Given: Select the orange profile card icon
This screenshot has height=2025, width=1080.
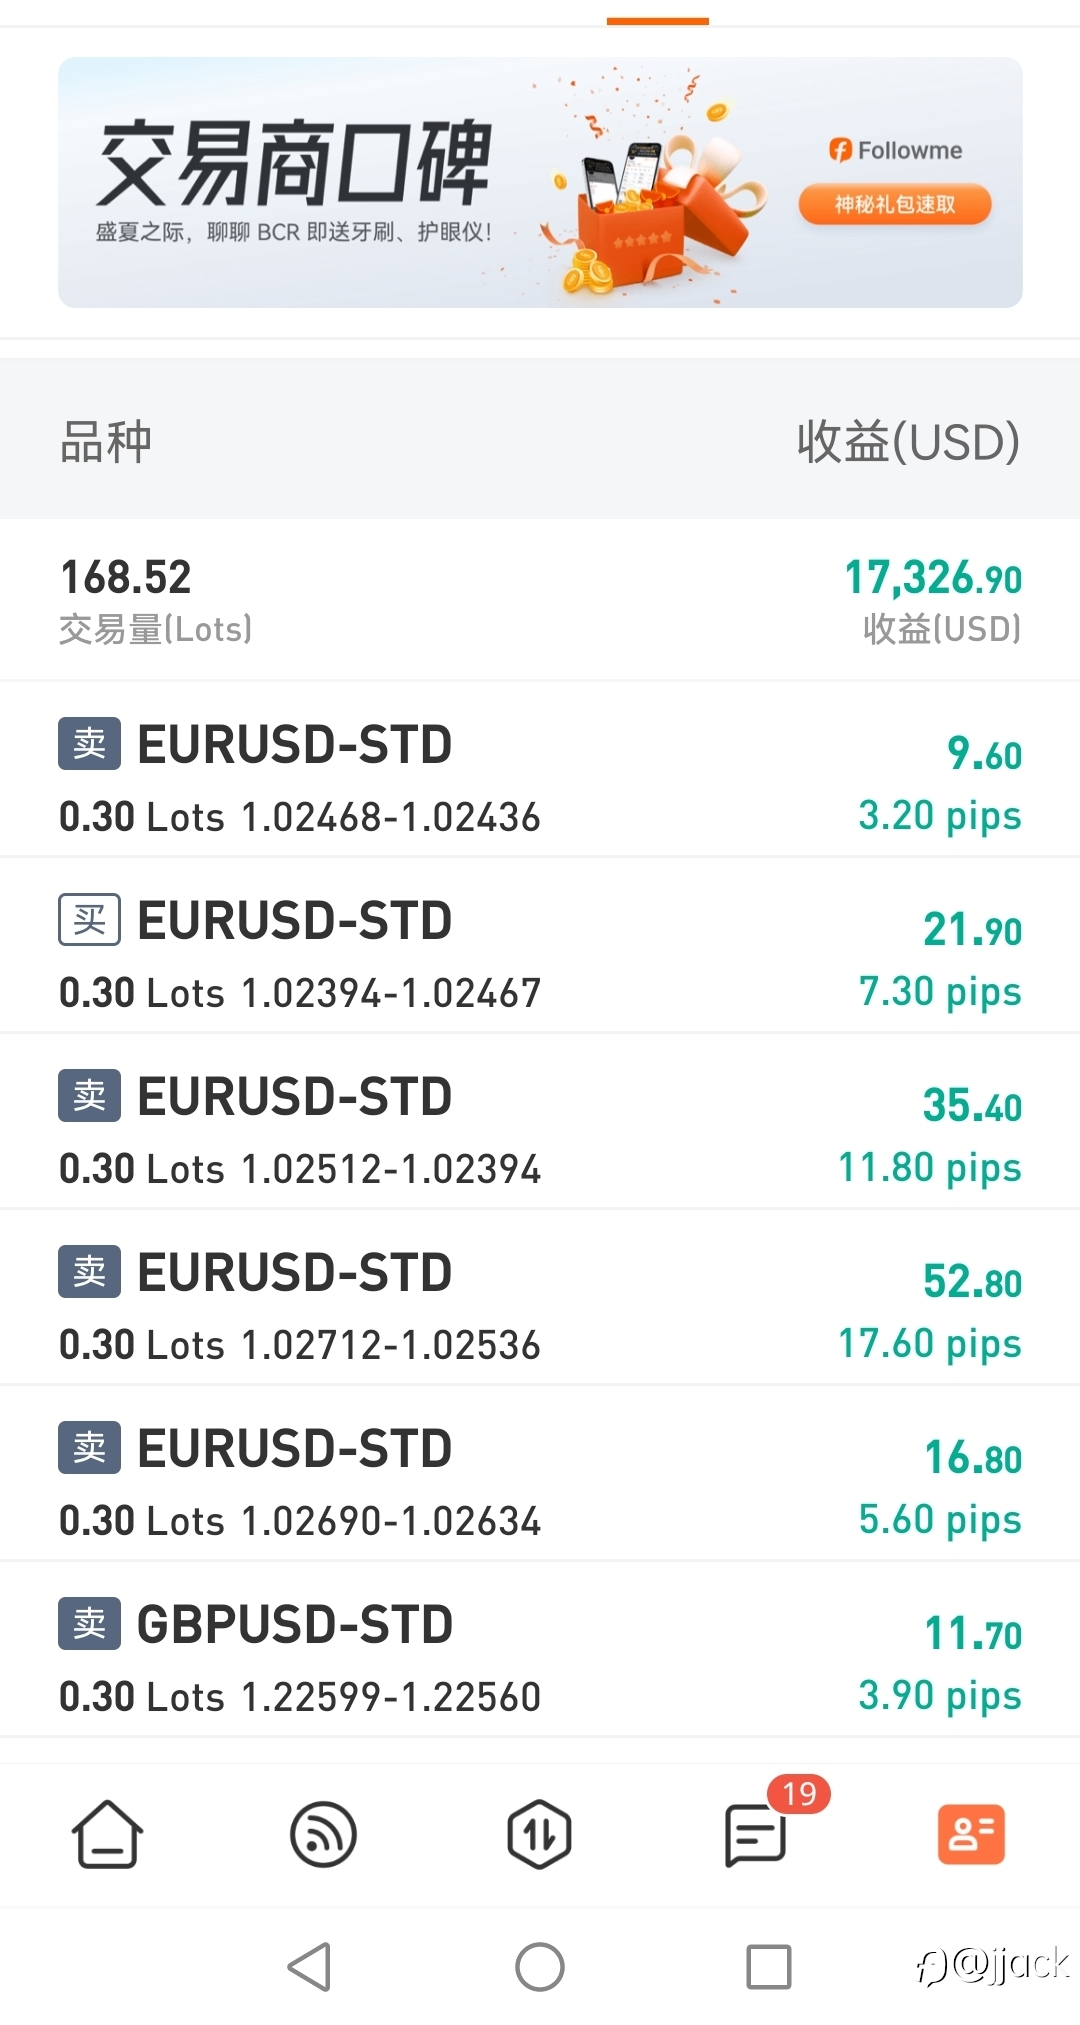Looking at the screenshot, I should click(x=970, y=1834).
